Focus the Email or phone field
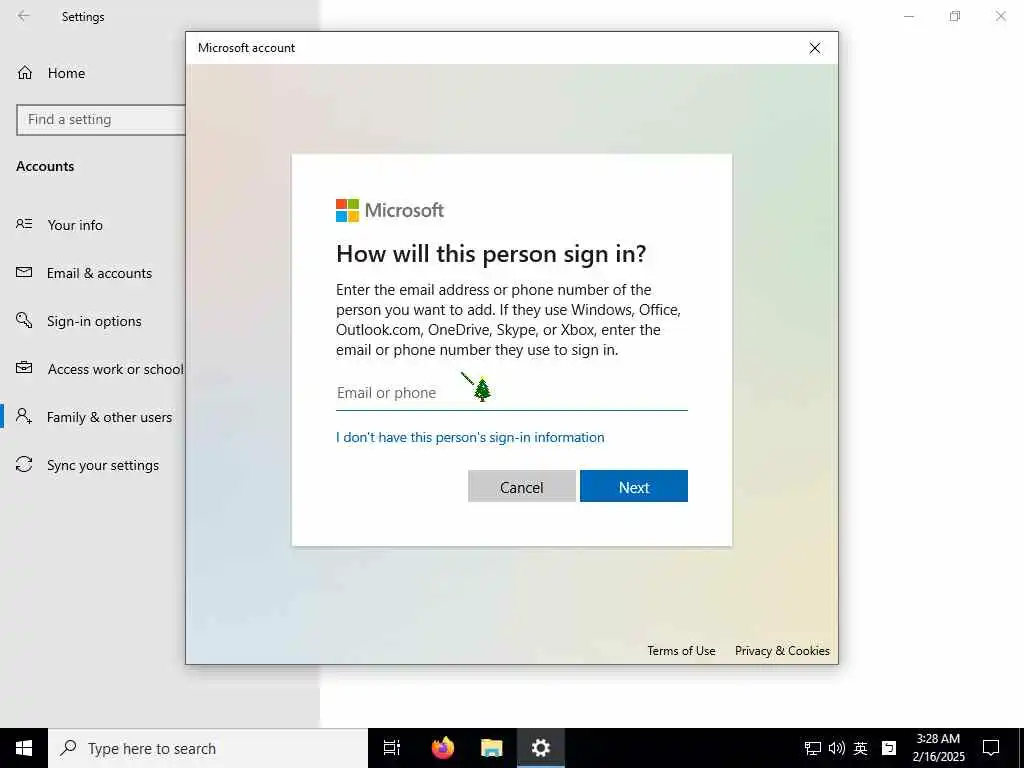 [511, 392]
